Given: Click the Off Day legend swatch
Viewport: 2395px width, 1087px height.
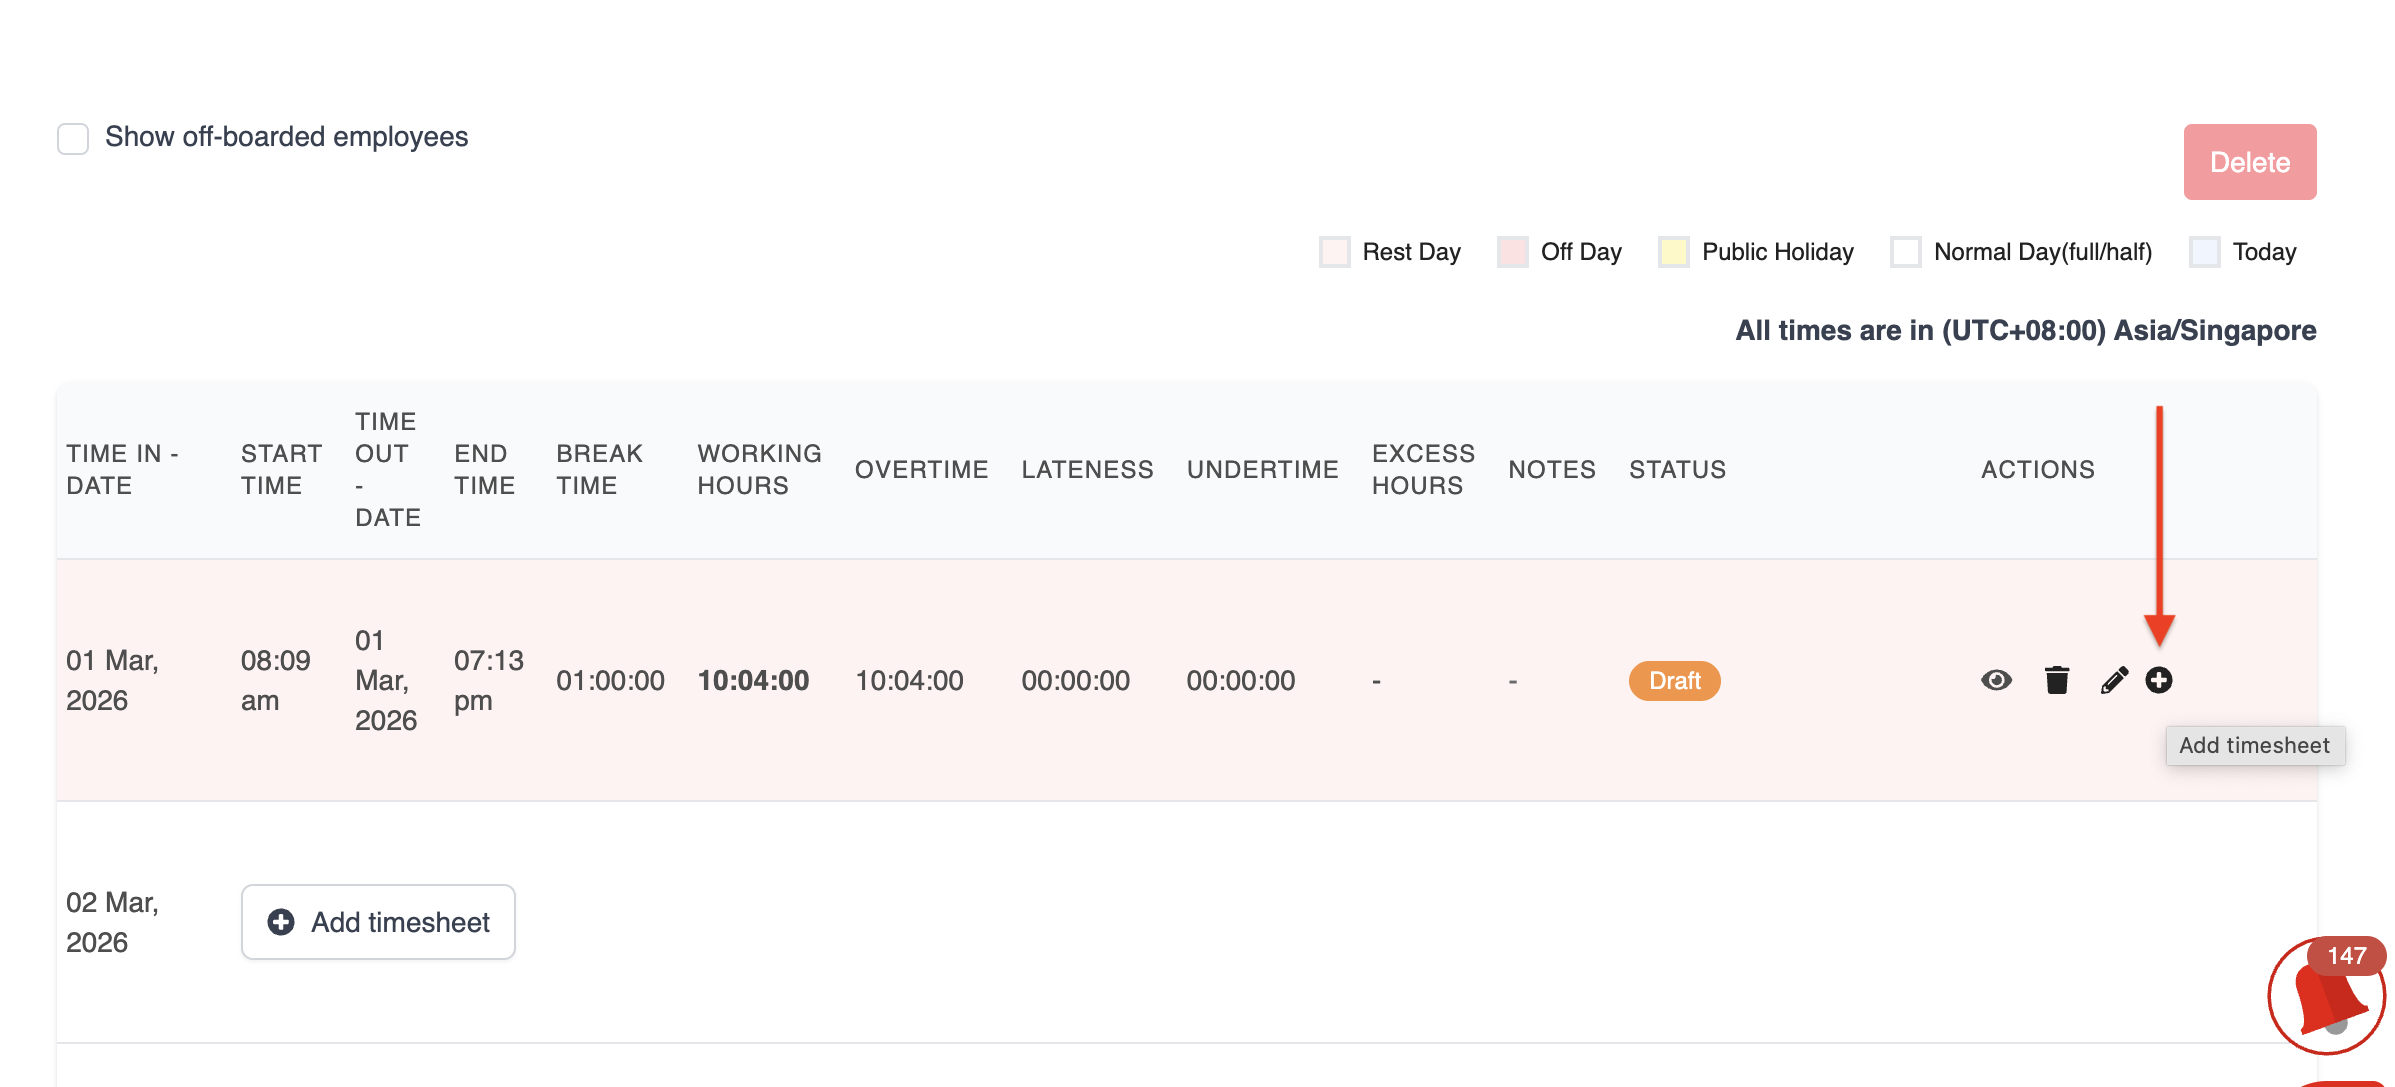Looking at the screenshot, I should tap(1512, 252).
